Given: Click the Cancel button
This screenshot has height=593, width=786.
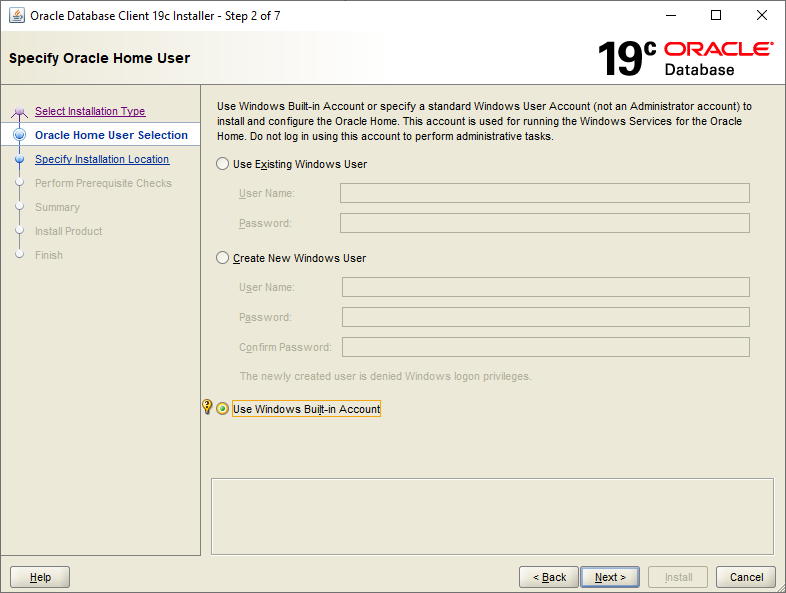Looking at the screenshot, I should click(x=746, y=577).
